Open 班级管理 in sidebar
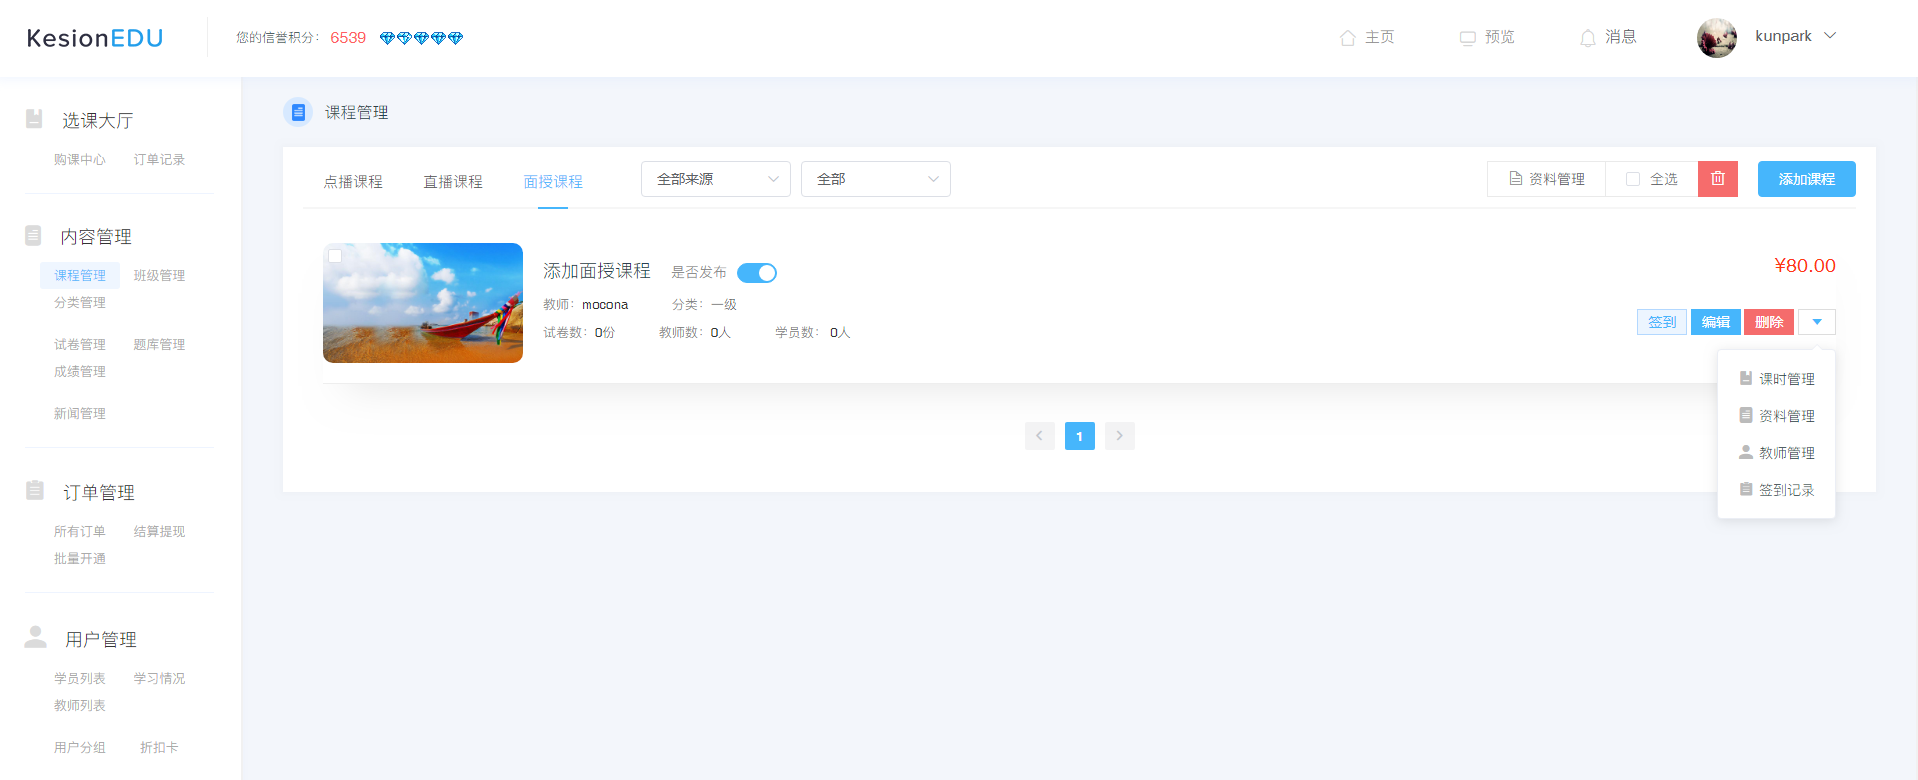The width and height of the screenshot is (1918, 780). click(x=159, y=275)
